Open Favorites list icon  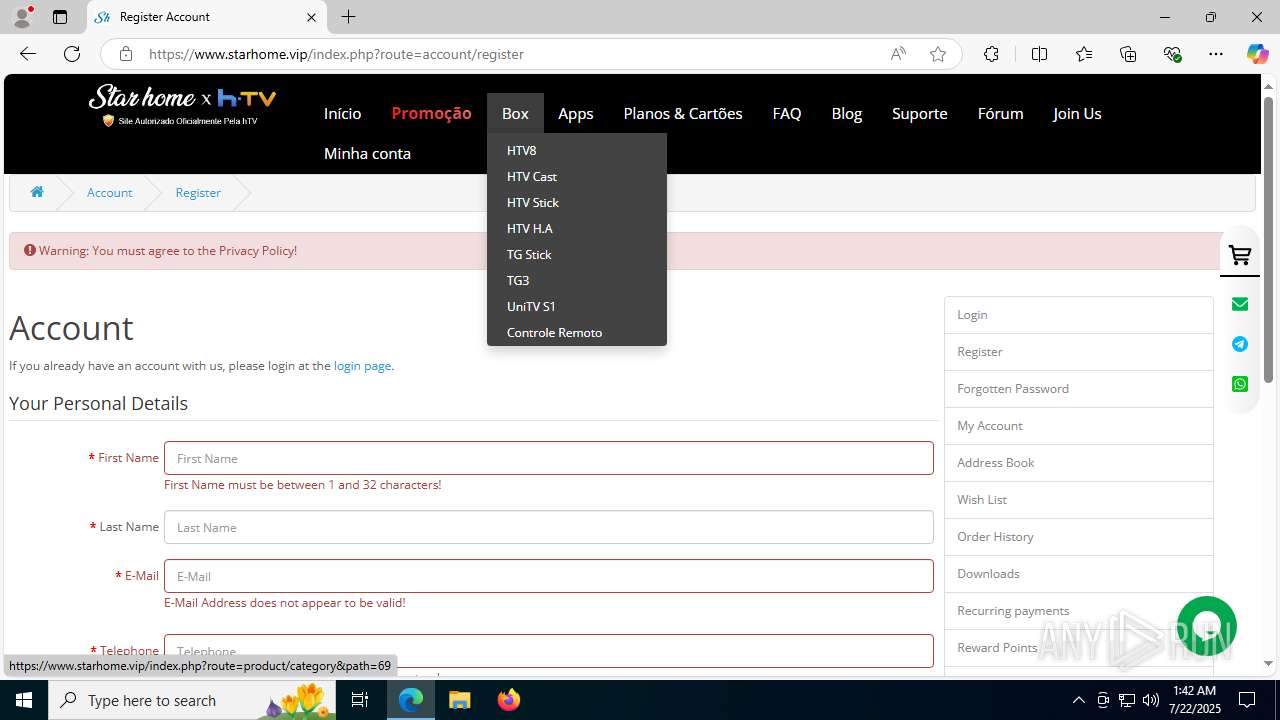click(x=1084, y=54)
